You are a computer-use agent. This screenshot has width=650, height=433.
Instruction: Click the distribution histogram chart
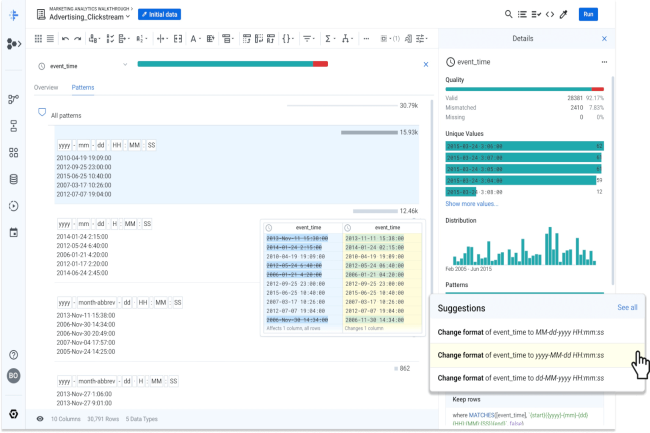tap(524, 246)
